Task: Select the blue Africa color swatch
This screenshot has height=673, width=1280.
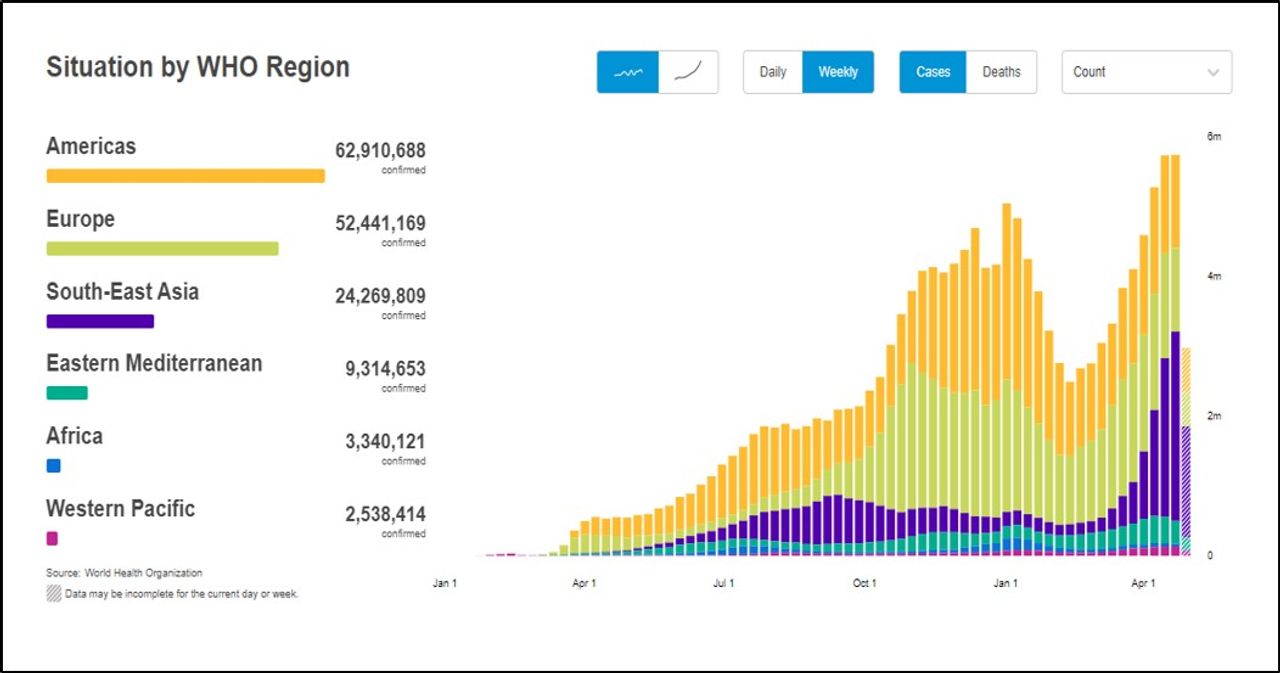Action: click(54, 466)
